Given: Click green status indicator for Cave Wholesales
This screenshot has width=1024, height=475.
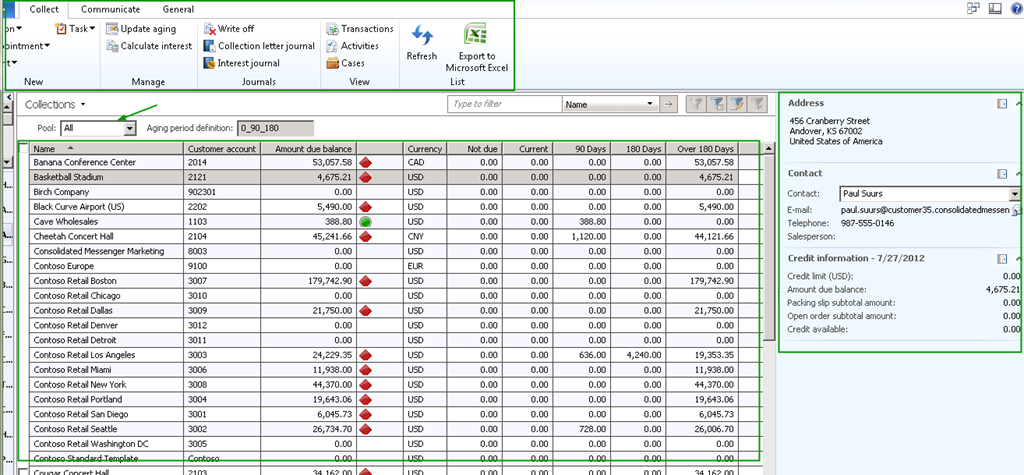Looking at the screenshot, I should (x=366, y=221).
